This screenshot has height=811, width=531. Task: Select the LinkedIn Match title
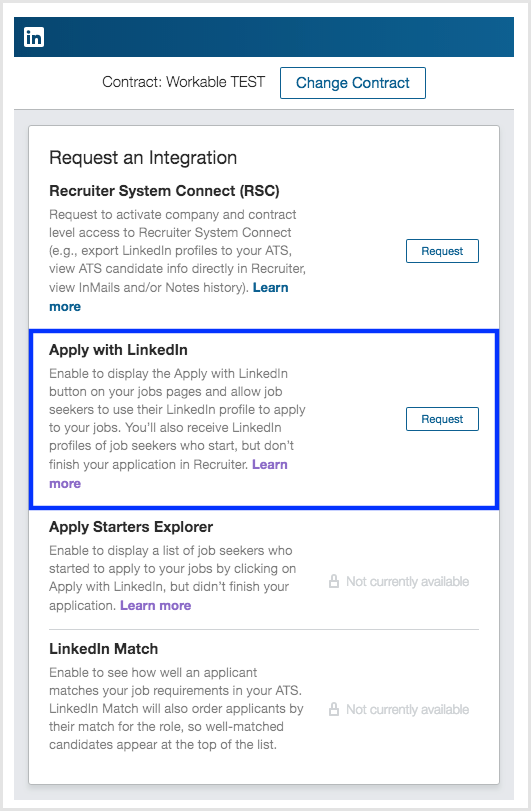(103, 649)
